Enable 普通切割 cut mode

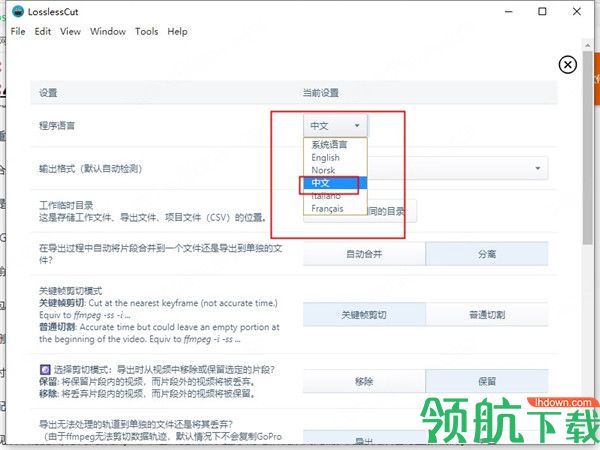(x=487, y=315)
